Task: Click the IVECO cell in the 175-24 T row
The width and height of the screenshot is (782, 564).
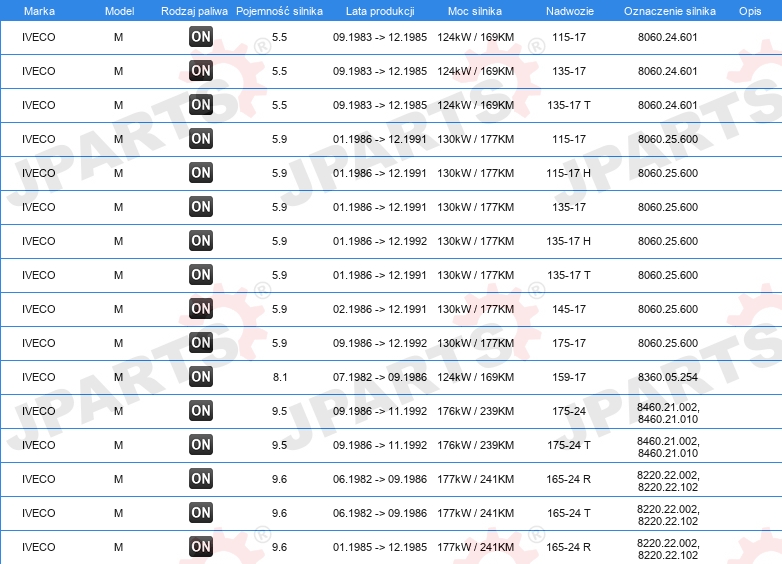Action: [x=38, y=445]
